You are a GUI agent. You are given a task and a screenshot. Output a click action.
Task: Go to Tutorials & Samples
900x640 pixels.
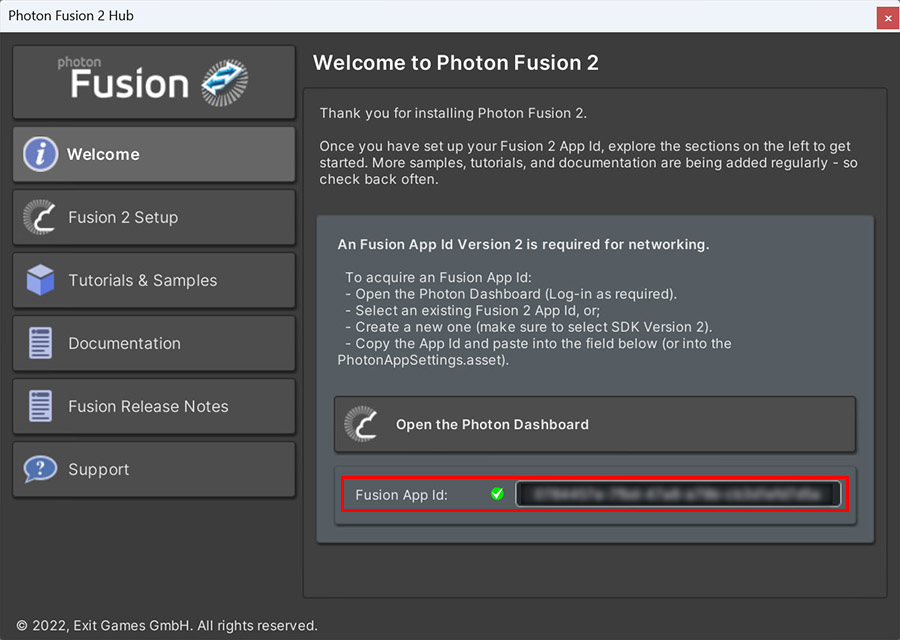coord(154,280)
